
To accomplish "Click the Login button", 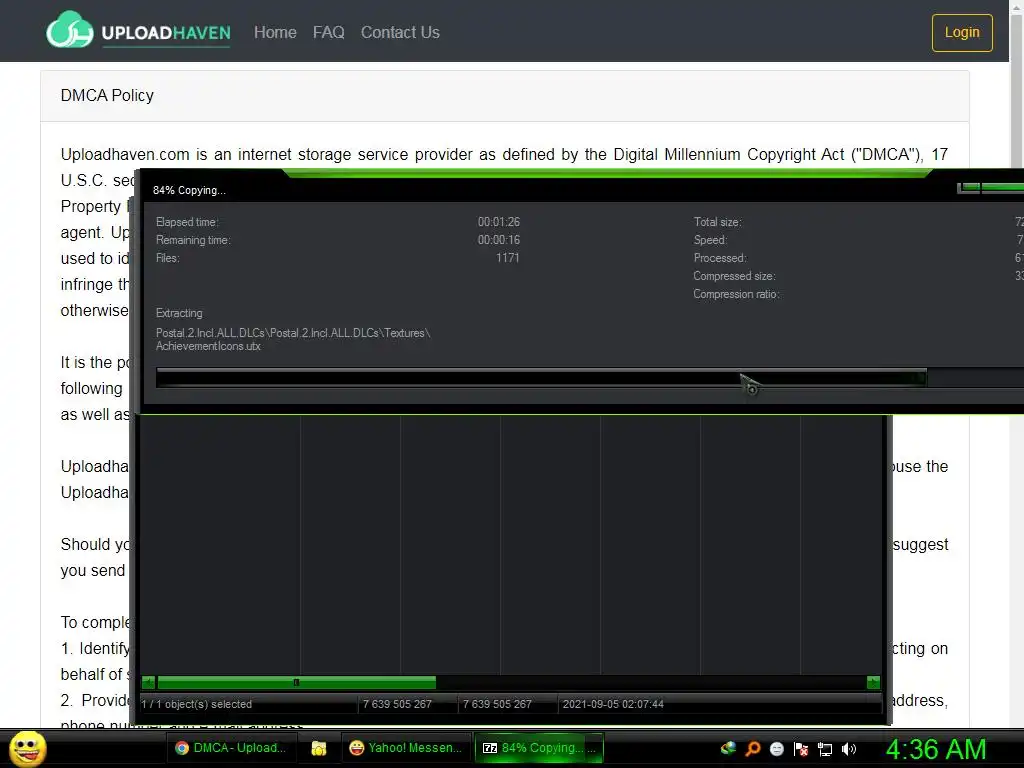I will click(x=962, y=33).
